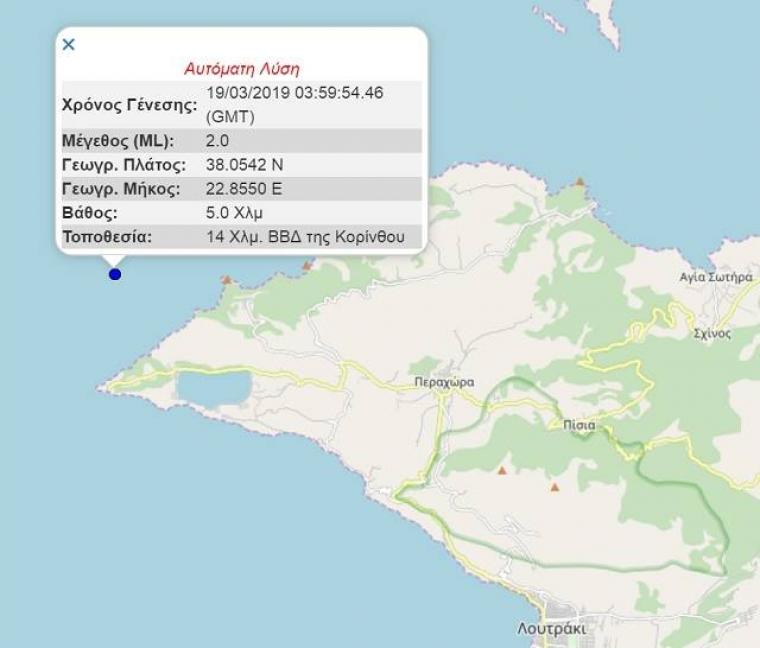Click the Γεωγρ. Πλάτος row label
Viewport: 760px width, 648px height.
click(124, 165)
